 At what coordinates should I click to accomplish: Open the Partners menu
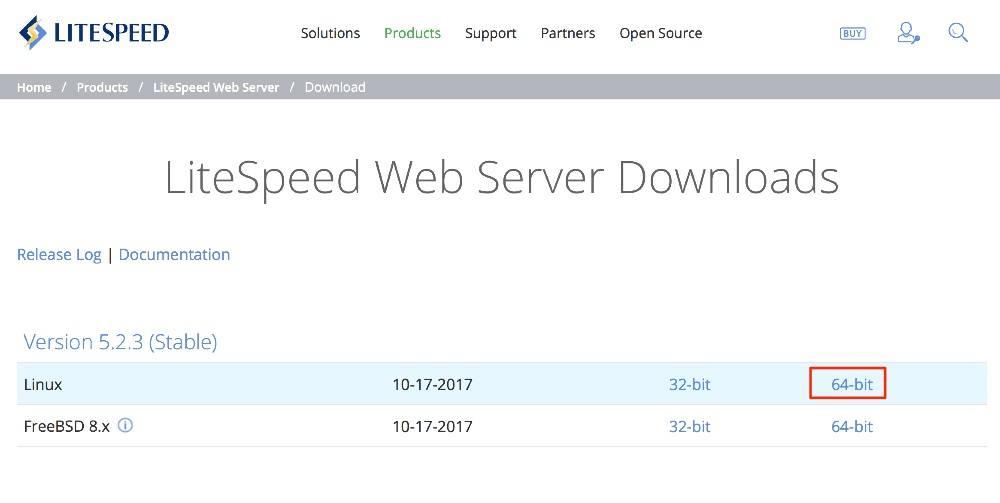tap(568, 33)
